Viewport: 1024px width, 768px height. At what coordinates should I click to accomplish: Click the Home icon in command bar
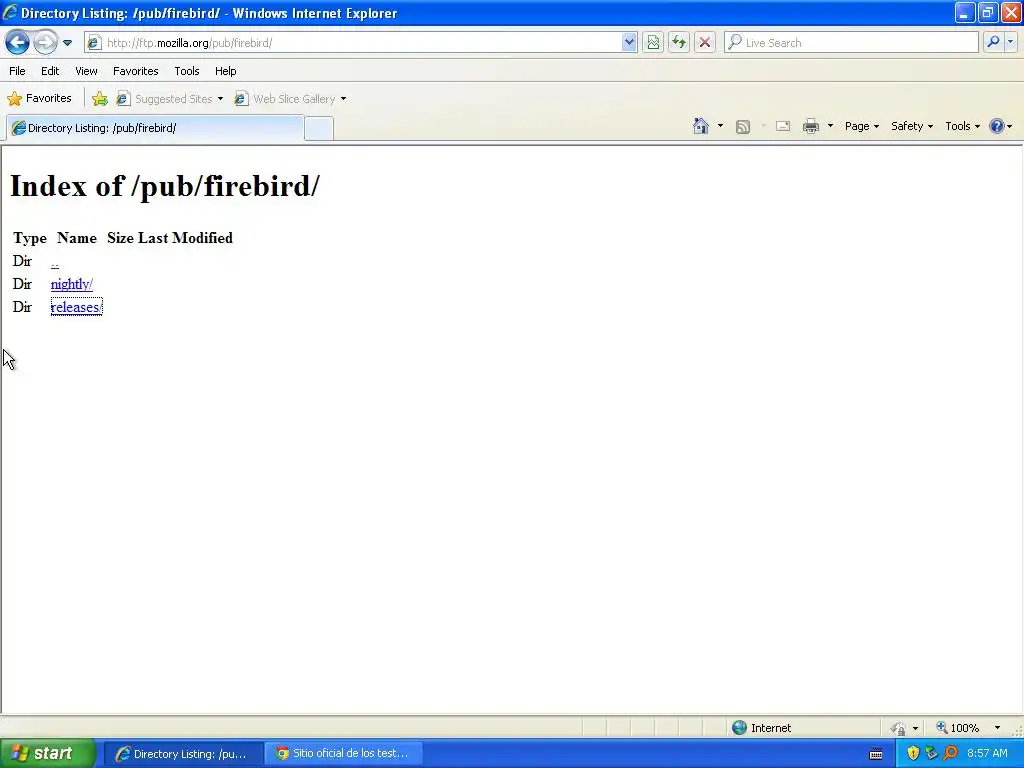(x=701, y=126)
